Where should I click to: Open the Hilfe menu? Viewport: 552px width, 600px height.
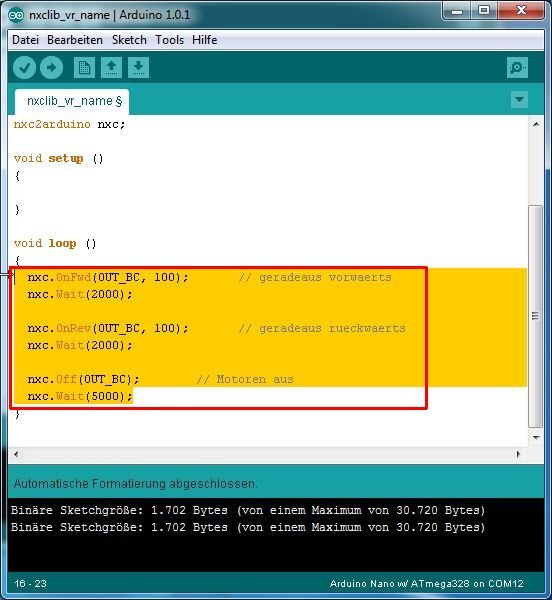coord(205,40)
